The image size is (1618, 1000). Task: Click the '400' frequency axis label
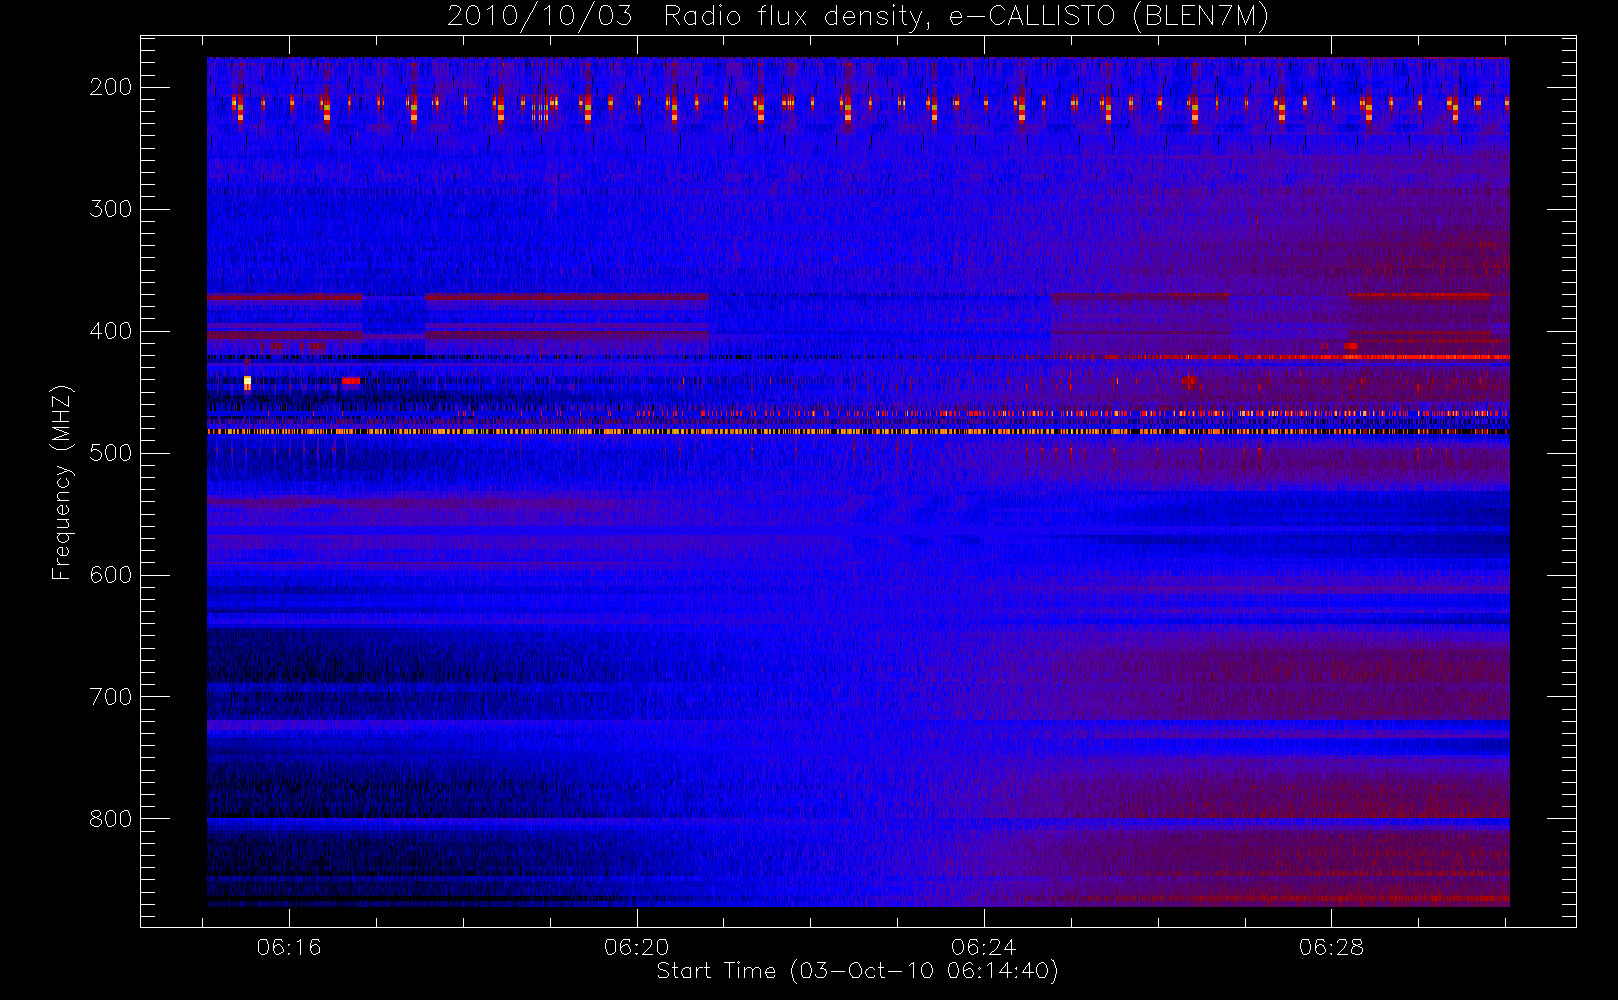(110, 331)
